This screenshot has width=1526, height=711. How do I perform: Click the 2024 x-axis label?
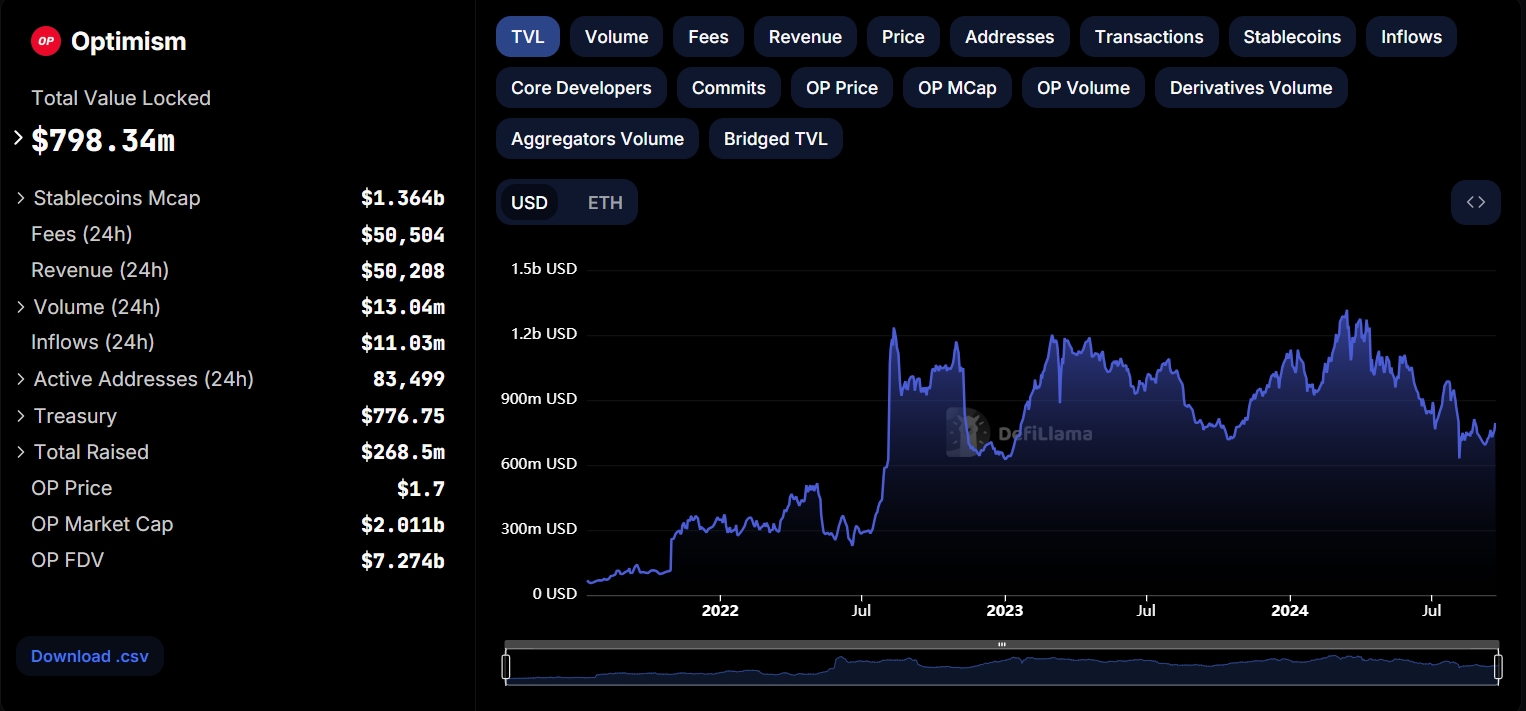click(x=1290, y=610)
